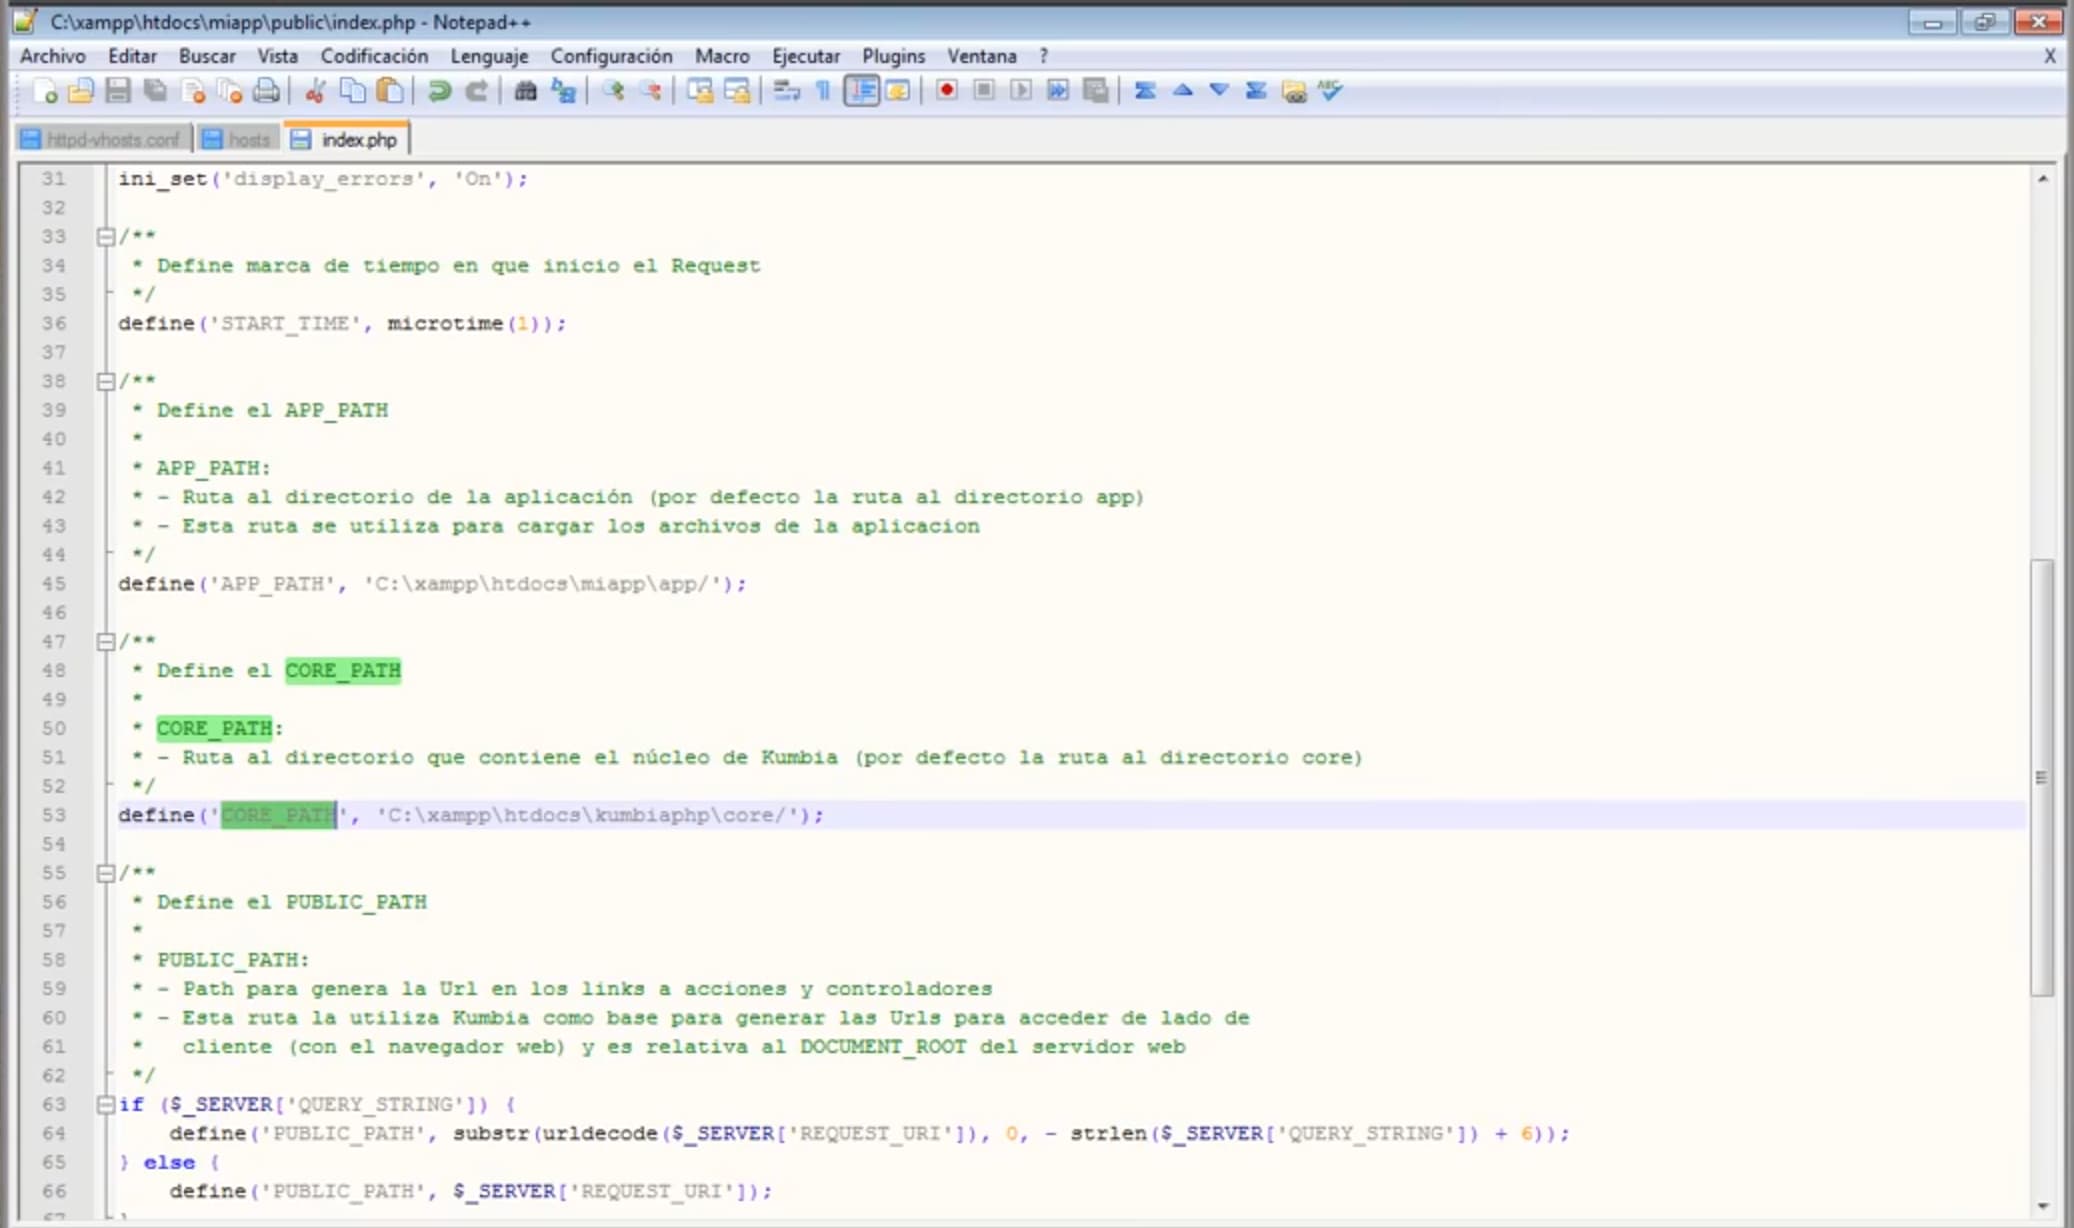The width and height of the screenshot is (2074, 1228).
Task: Collapse comment block at line 33
Action: tap(105, 237)
